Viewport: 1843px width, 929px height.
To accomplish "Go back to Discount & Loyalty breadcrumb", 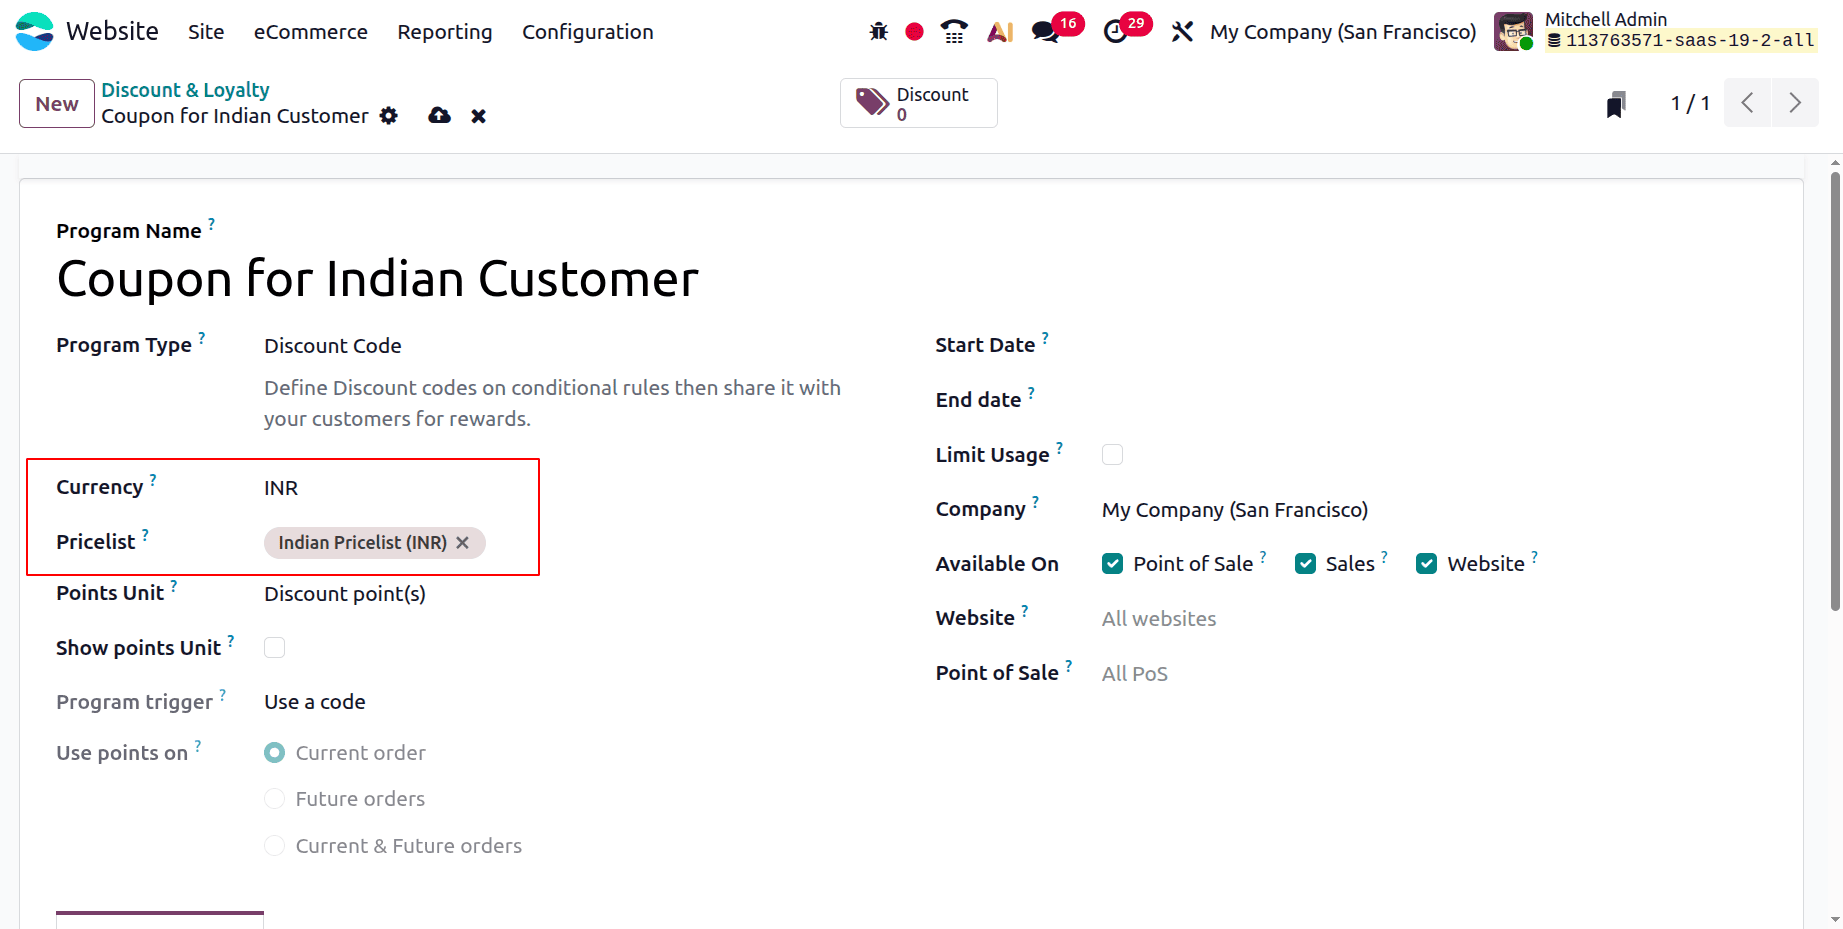I will pos(185,90).
